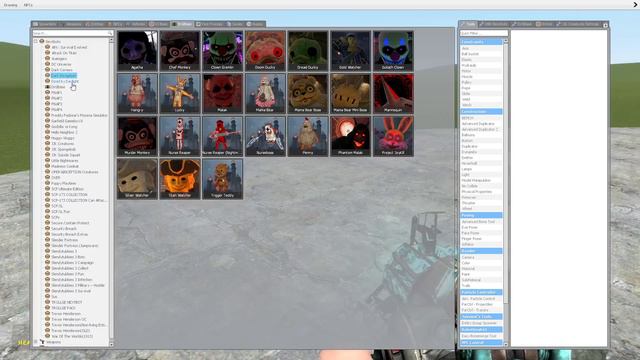Collapse the Posing tool category header
Viewport: 640px width, 360px height.
[481, 215]
